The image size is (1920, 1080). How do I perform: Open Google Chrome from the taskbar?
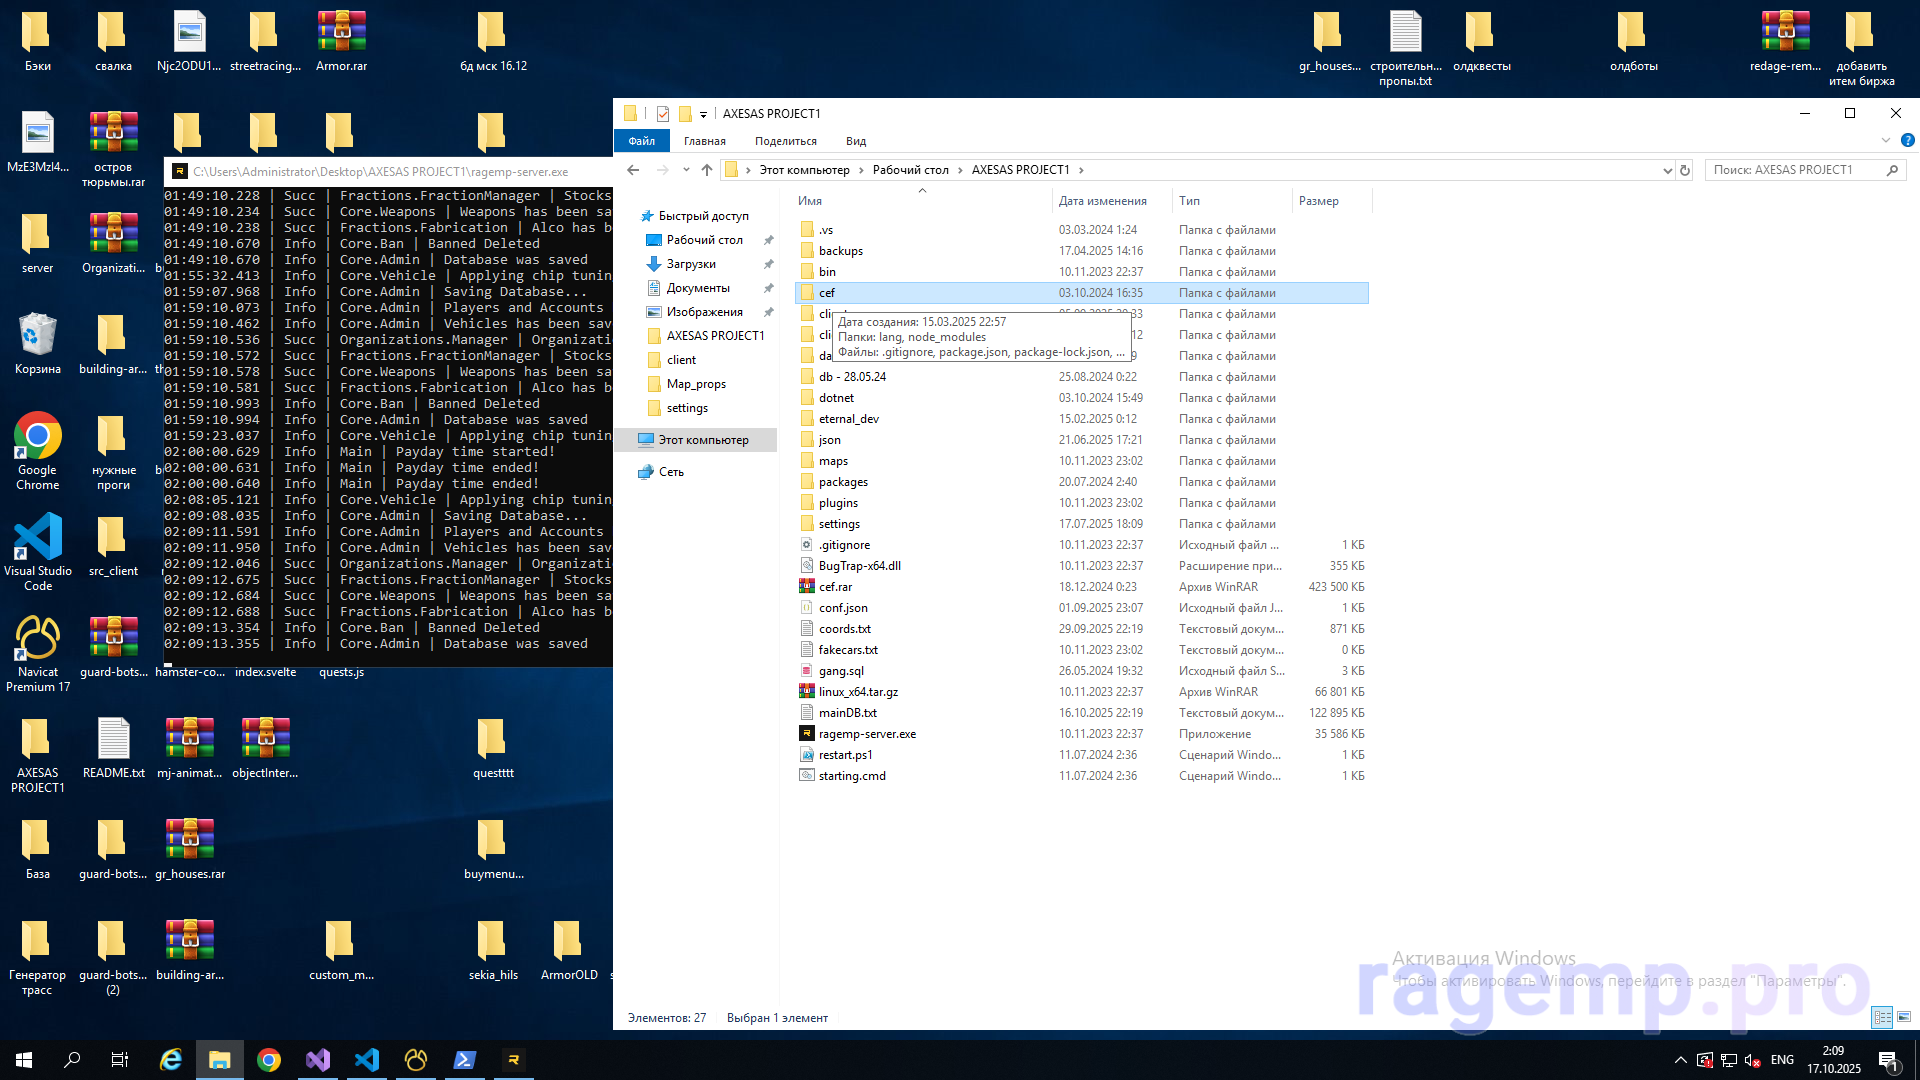[269, 1060]
